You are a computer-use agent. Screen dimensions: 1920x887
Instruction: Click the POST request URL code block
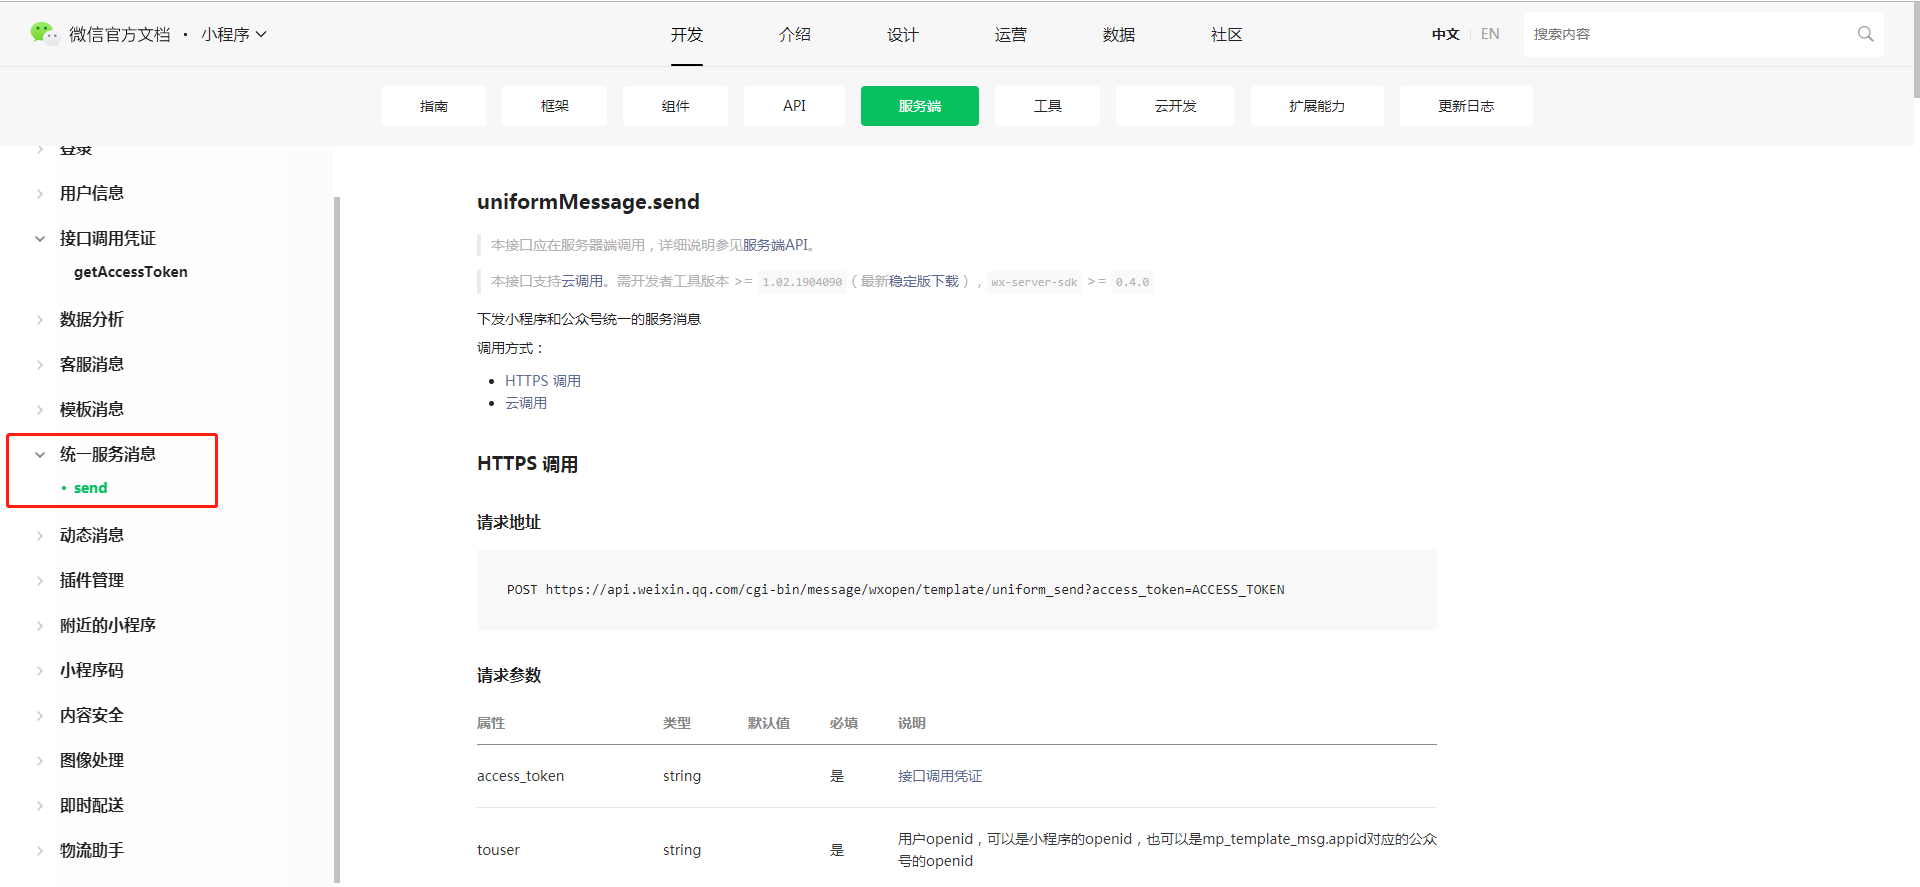pyautogui.click(x=957, y=590)
